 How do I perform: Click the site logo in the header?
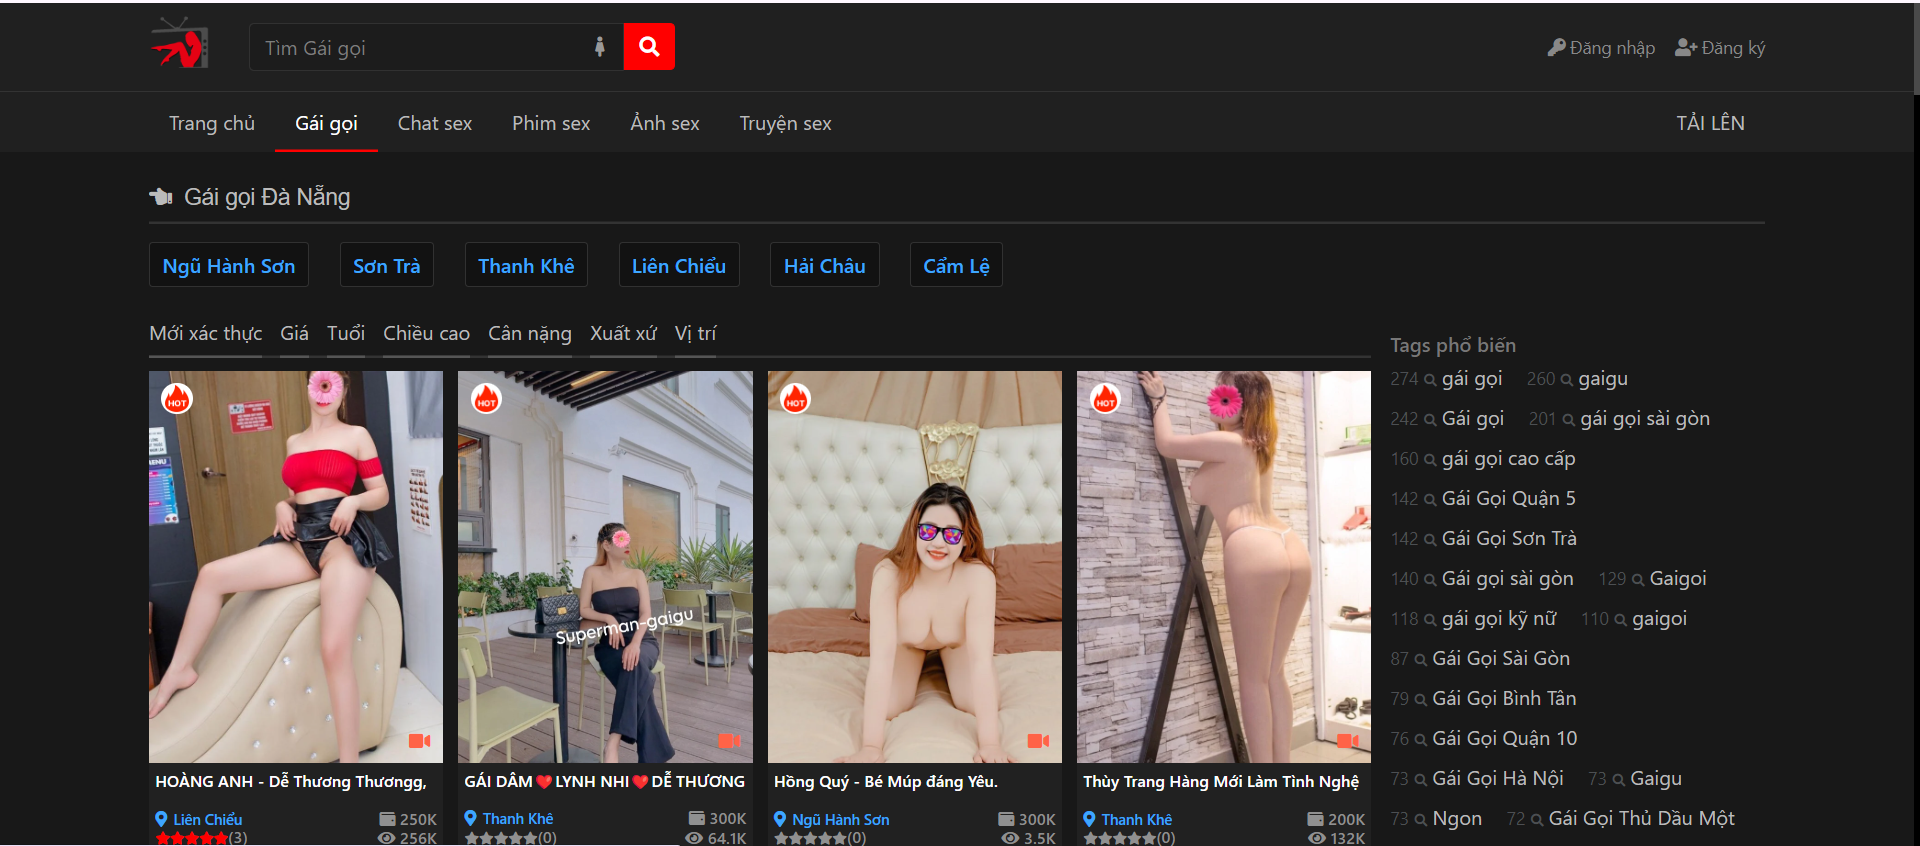point(180,44)
